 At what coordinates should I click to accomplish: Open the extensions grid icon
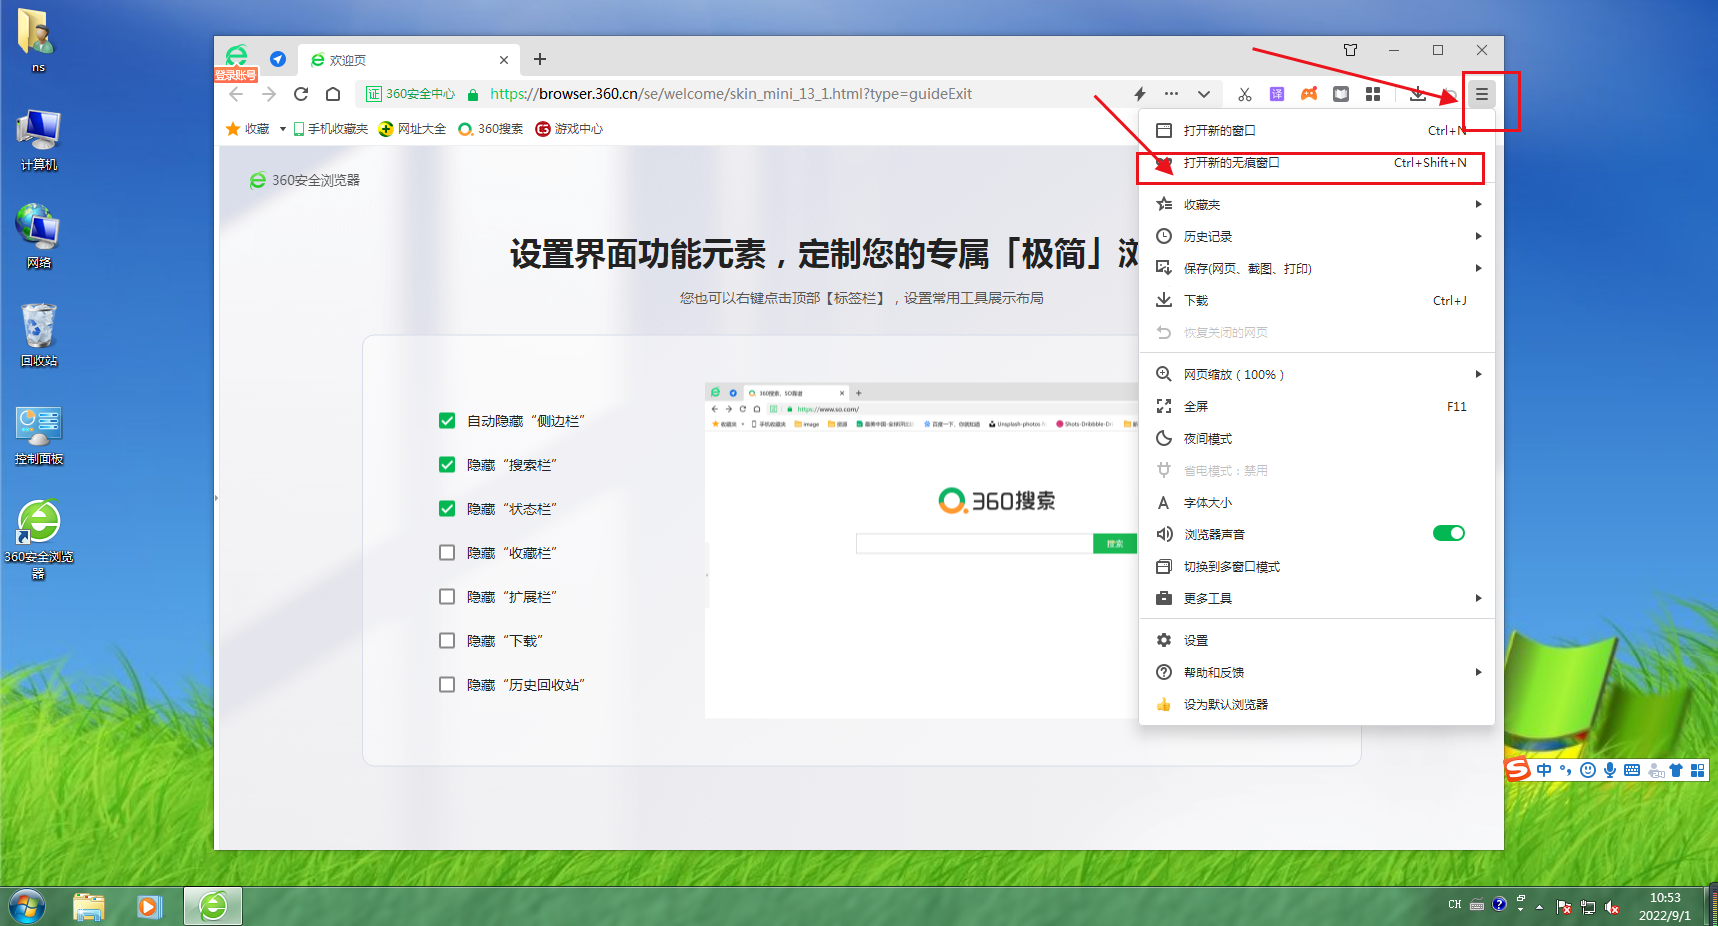tap(1373, 94)
